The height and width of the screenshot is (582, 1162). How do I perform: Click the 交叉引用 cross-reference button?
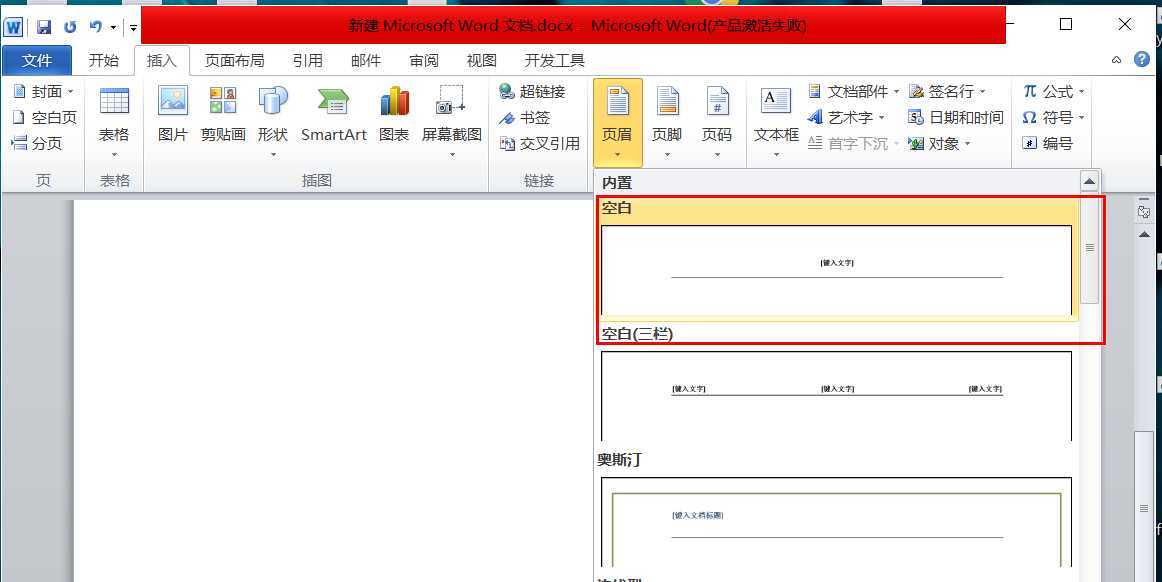540,143
